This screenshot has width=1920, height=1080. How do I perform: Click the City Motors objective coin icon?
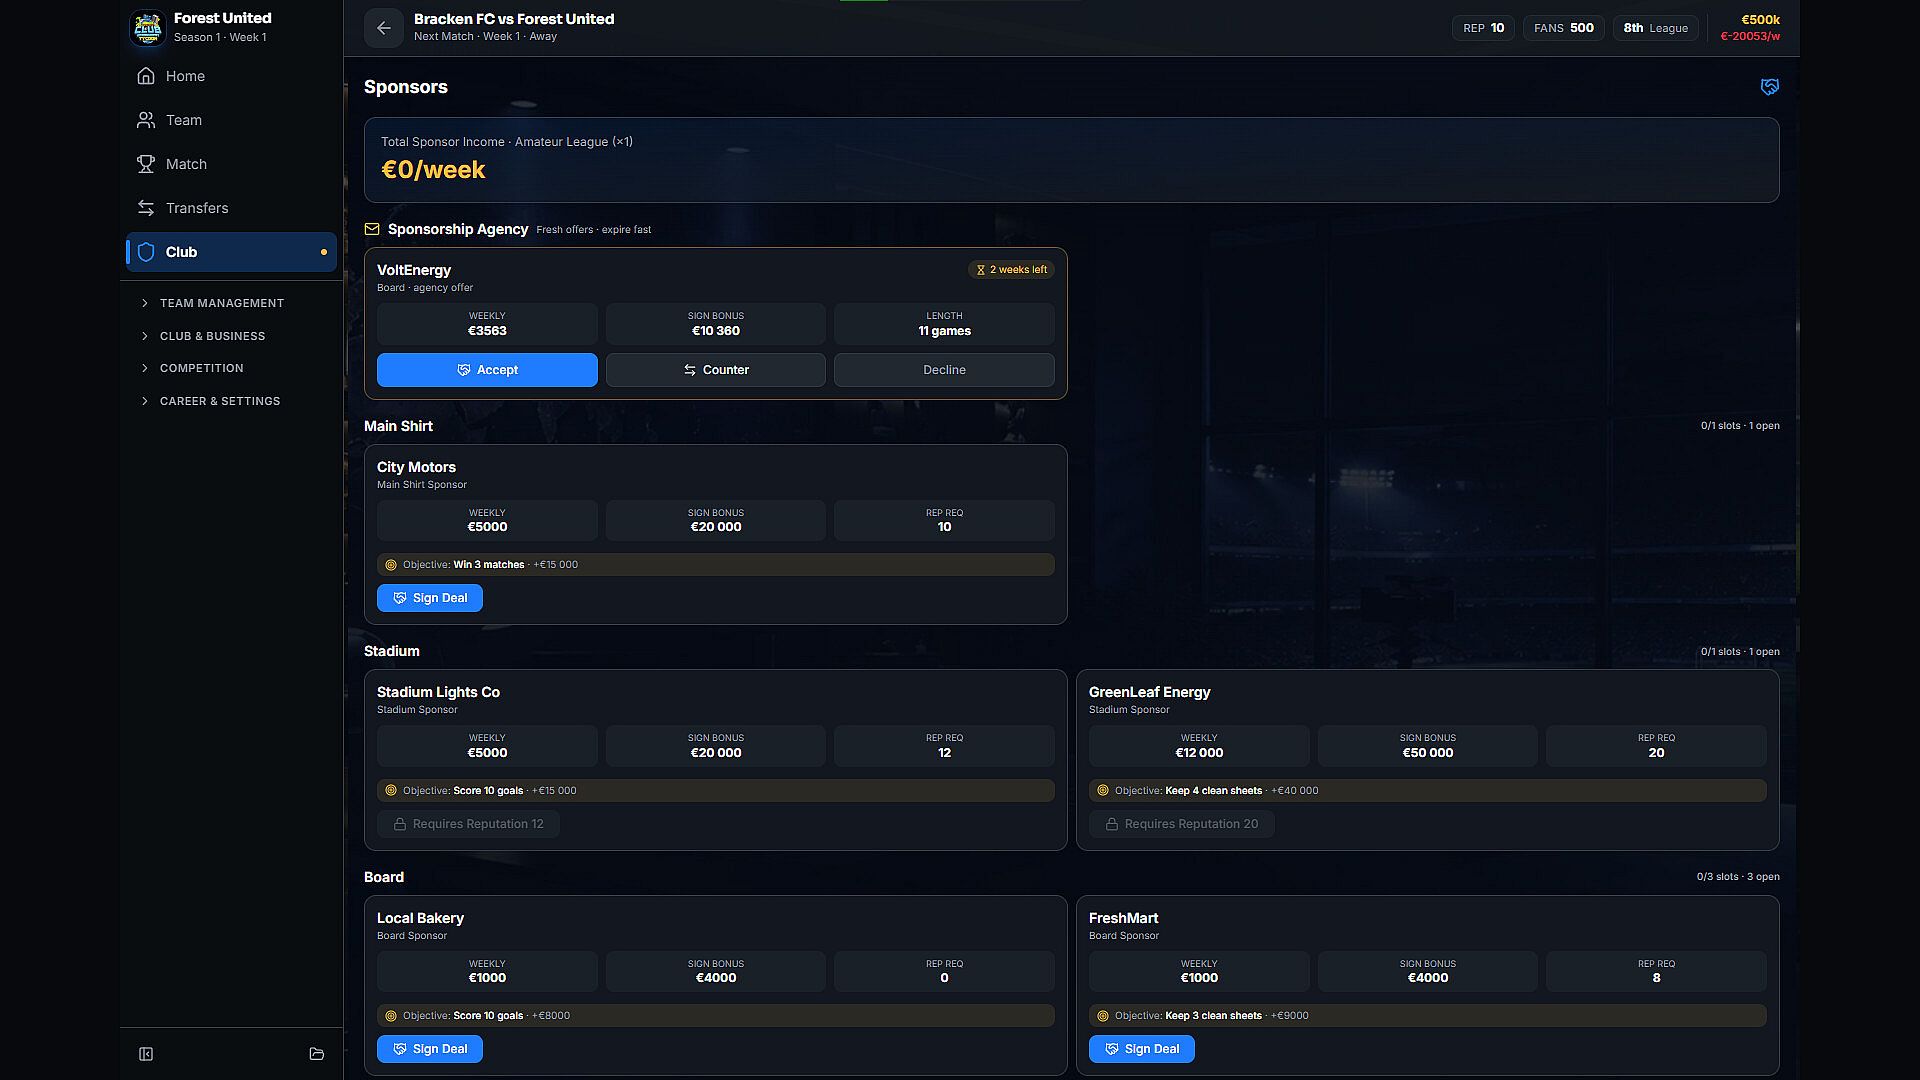click(x=391, y=565)
